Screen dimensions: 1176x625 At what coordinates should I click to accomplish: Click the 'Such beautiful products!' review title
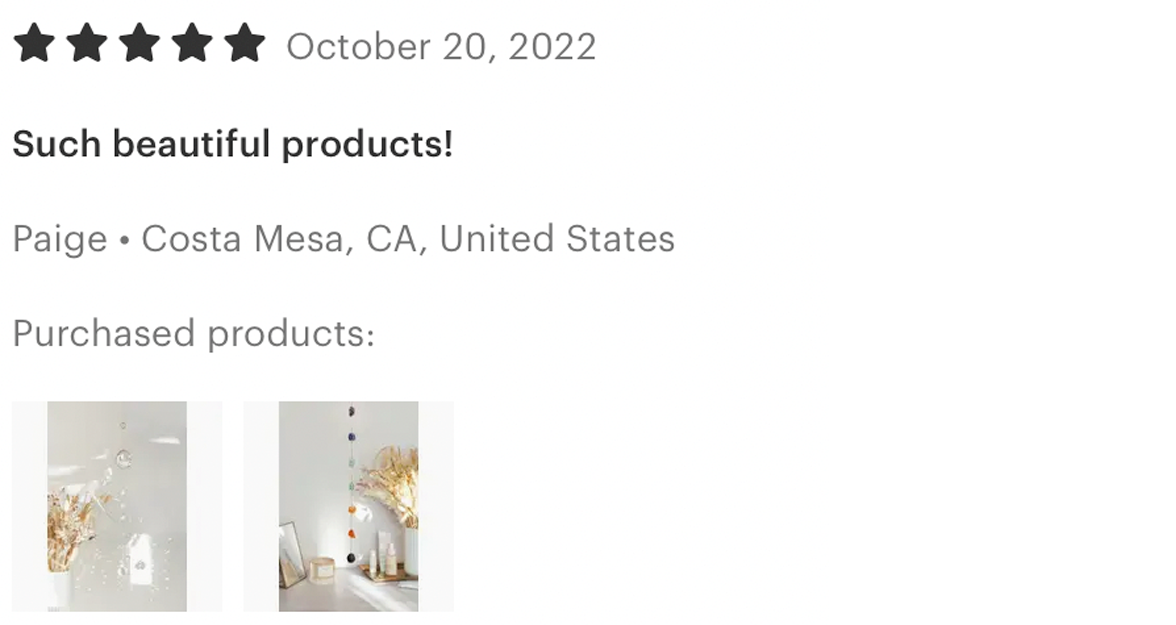pos(233,144)
